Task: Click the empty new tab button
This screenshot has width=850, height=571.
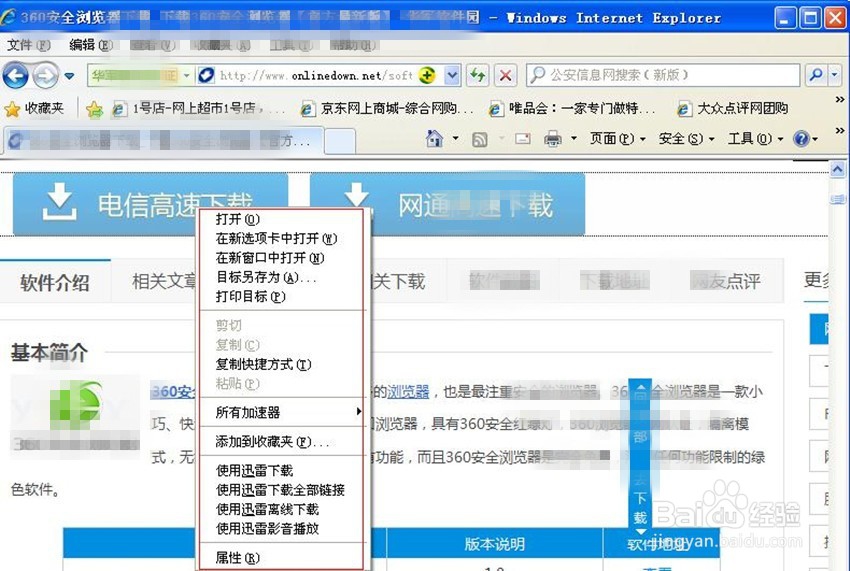Action: click(340, 142)
